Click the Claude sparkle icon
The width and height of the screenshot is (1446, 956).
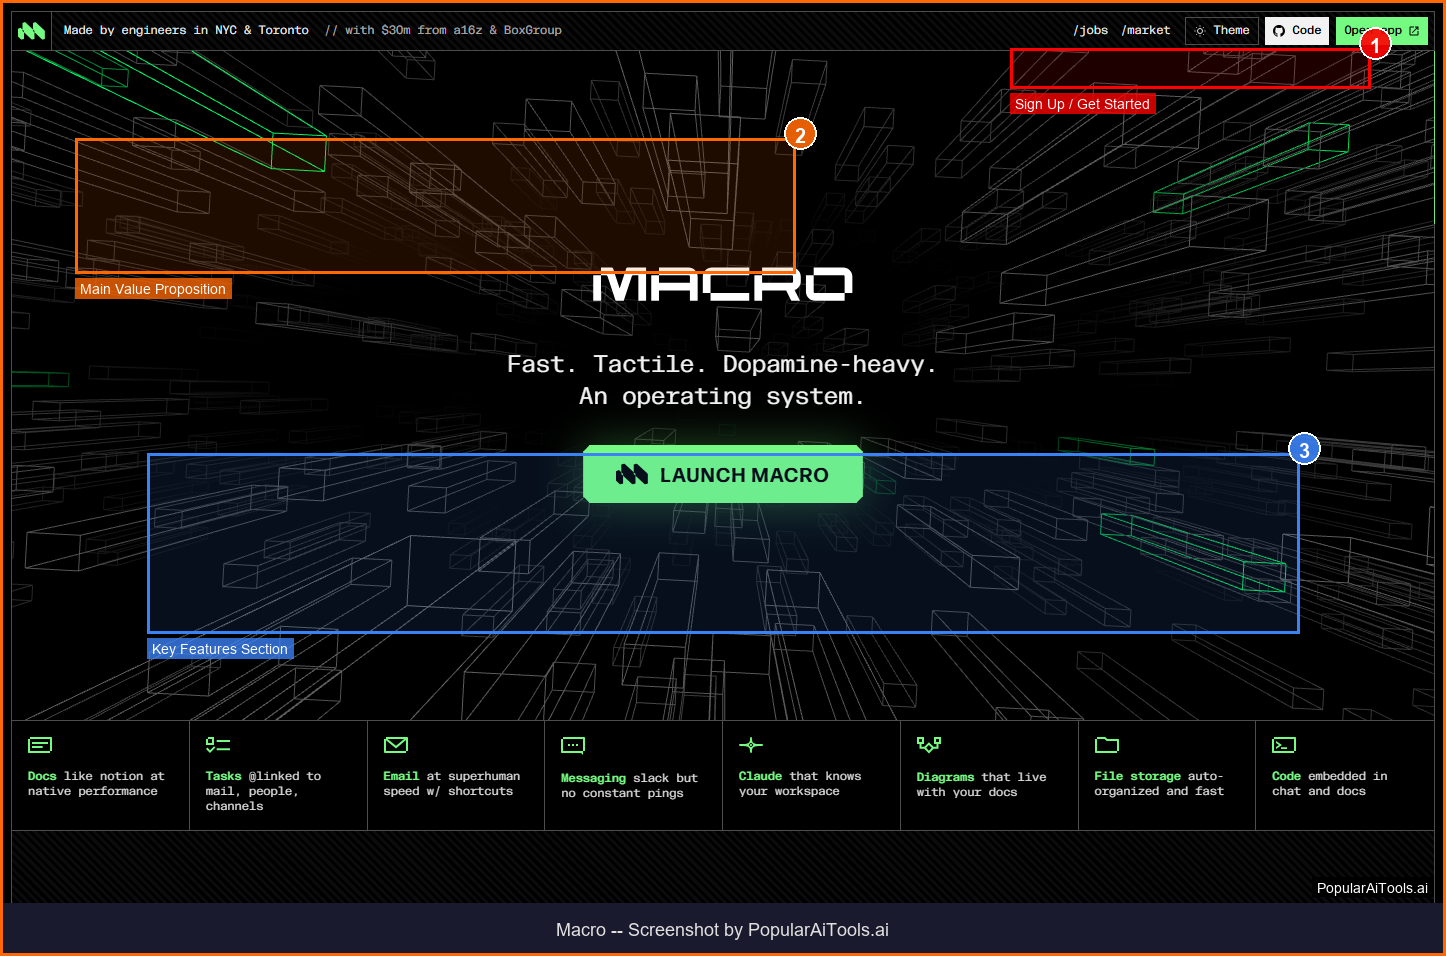[751, 745]
